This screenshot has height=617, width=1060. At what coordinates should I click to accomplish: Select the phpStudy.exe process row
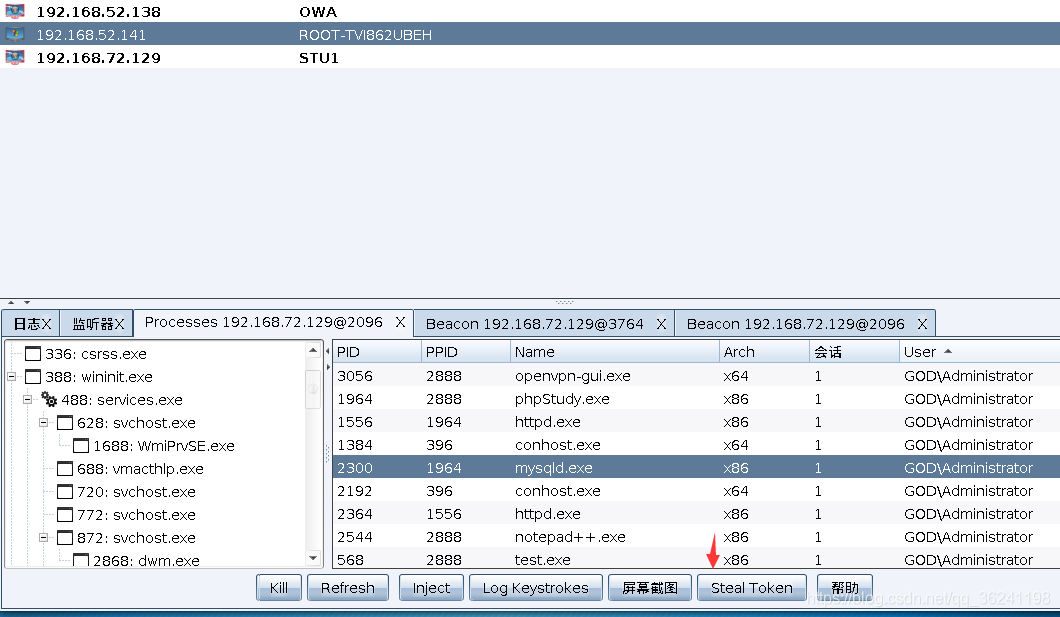pyautogui.click(x=696, y=399)
